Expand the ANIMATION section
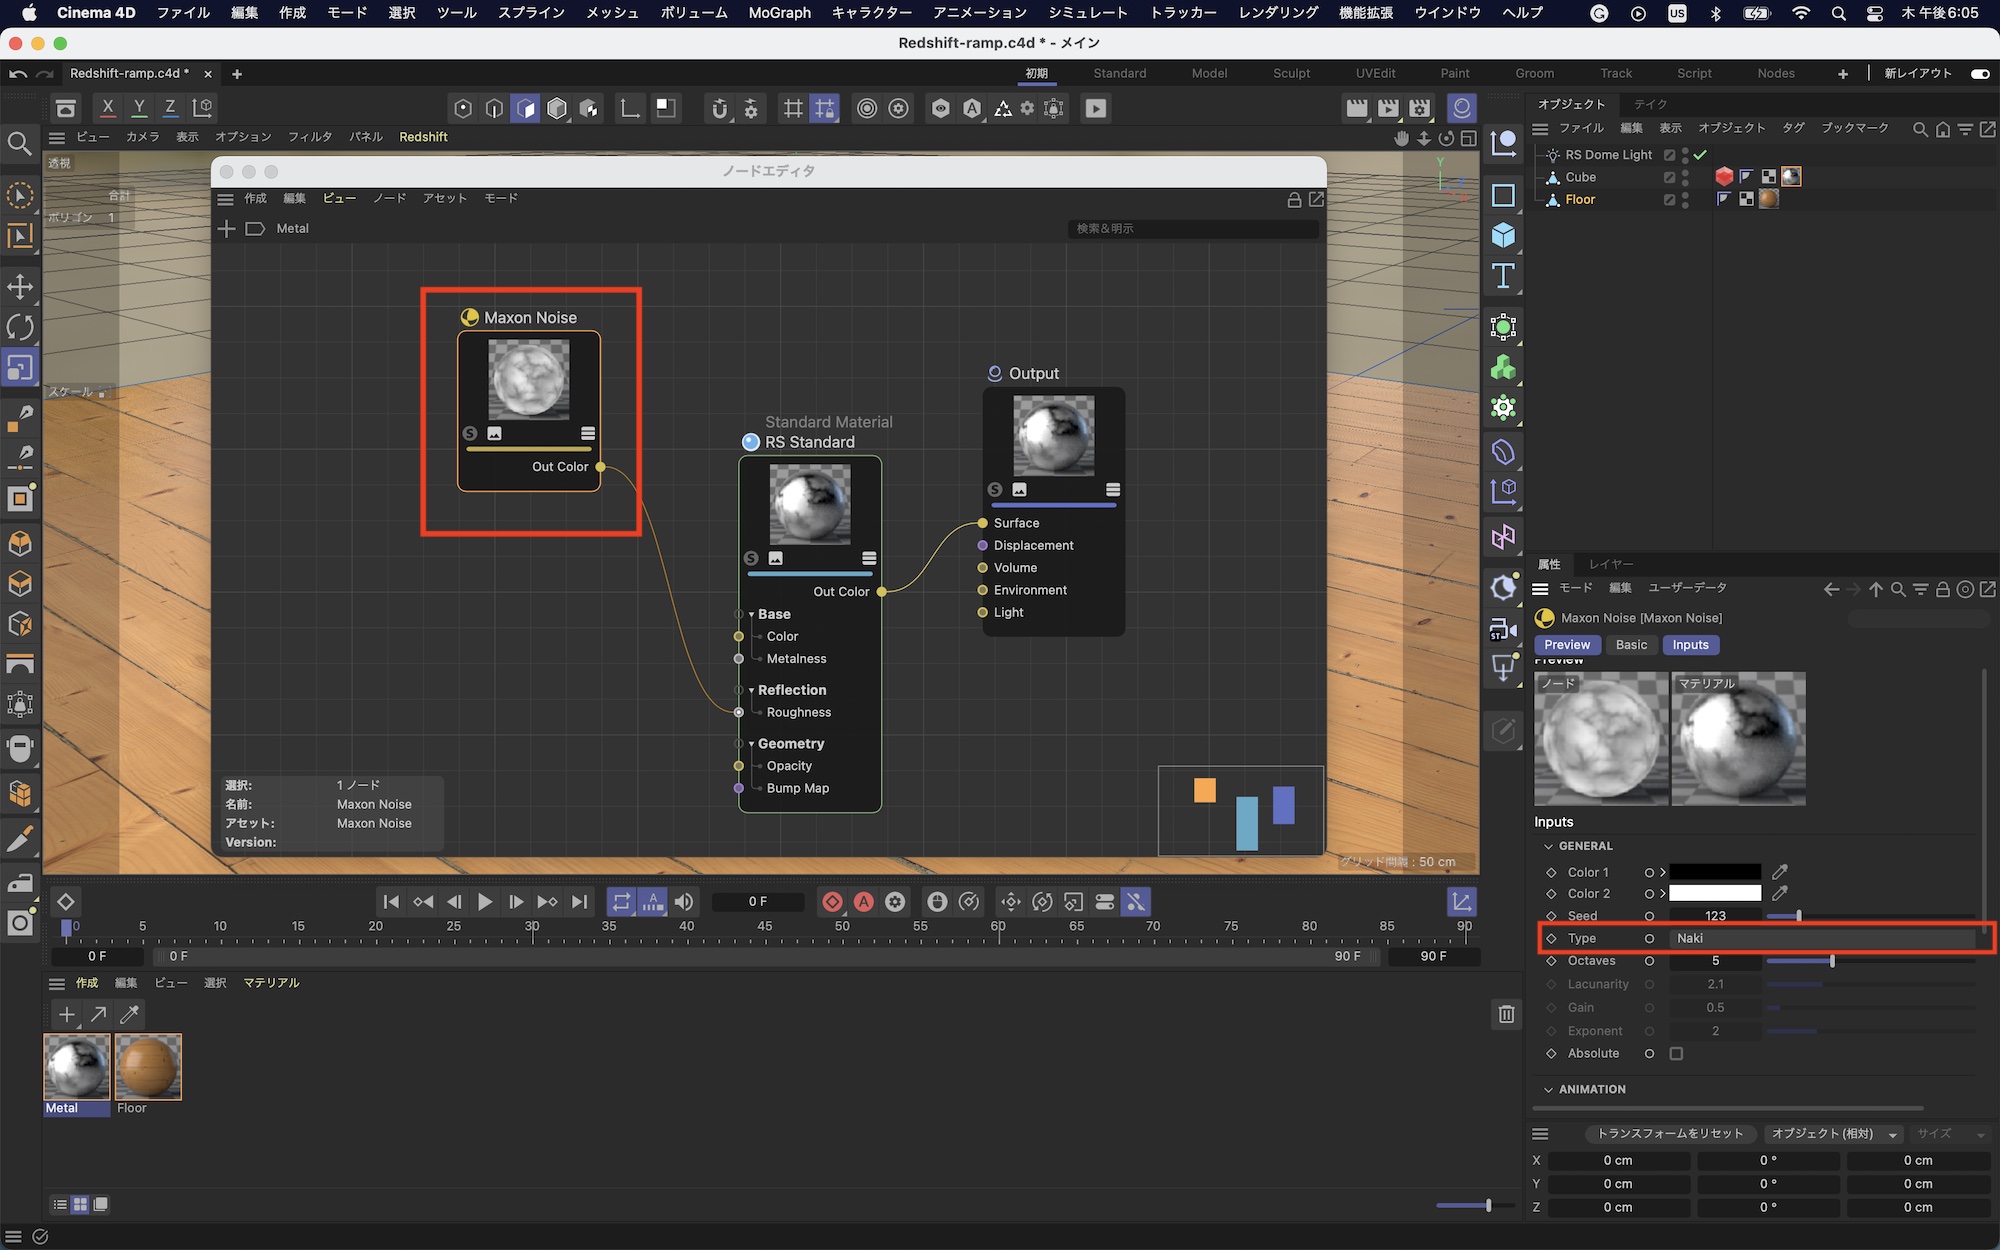Image resolution: width=2000 pixels, height=1250 pixels. tap(1549, 1089)
